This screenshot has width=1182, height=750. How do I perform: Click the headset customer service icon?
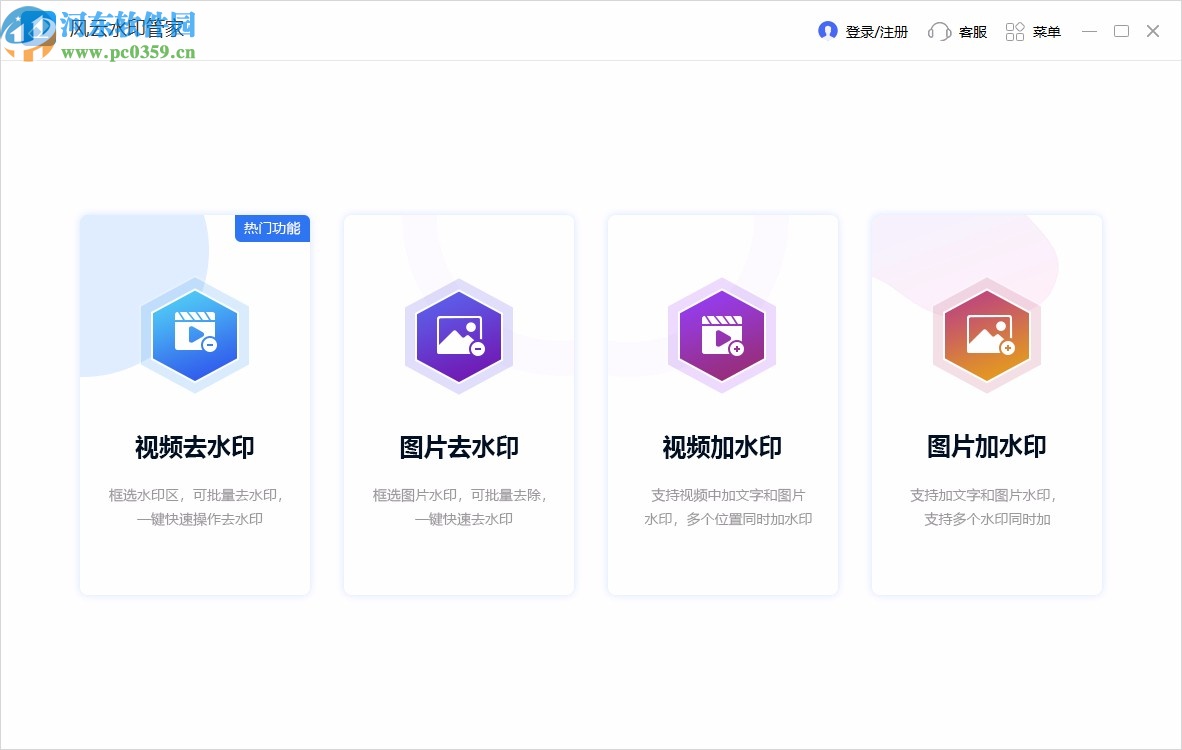click(x=940, y=31)
